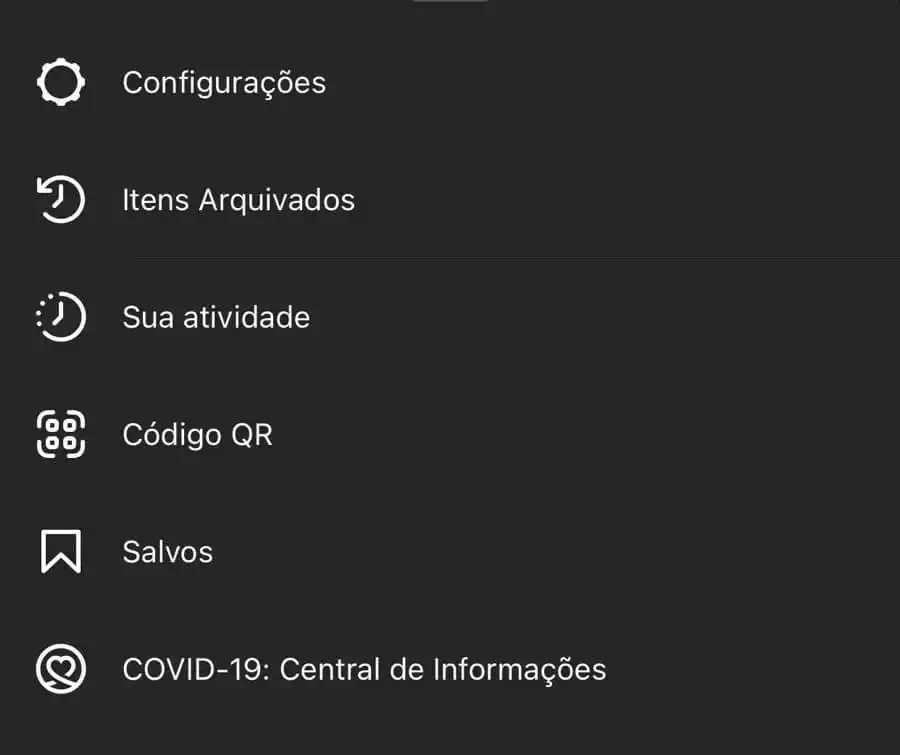
Task: Choose Código QR from the list
Action: click(197, 434)
